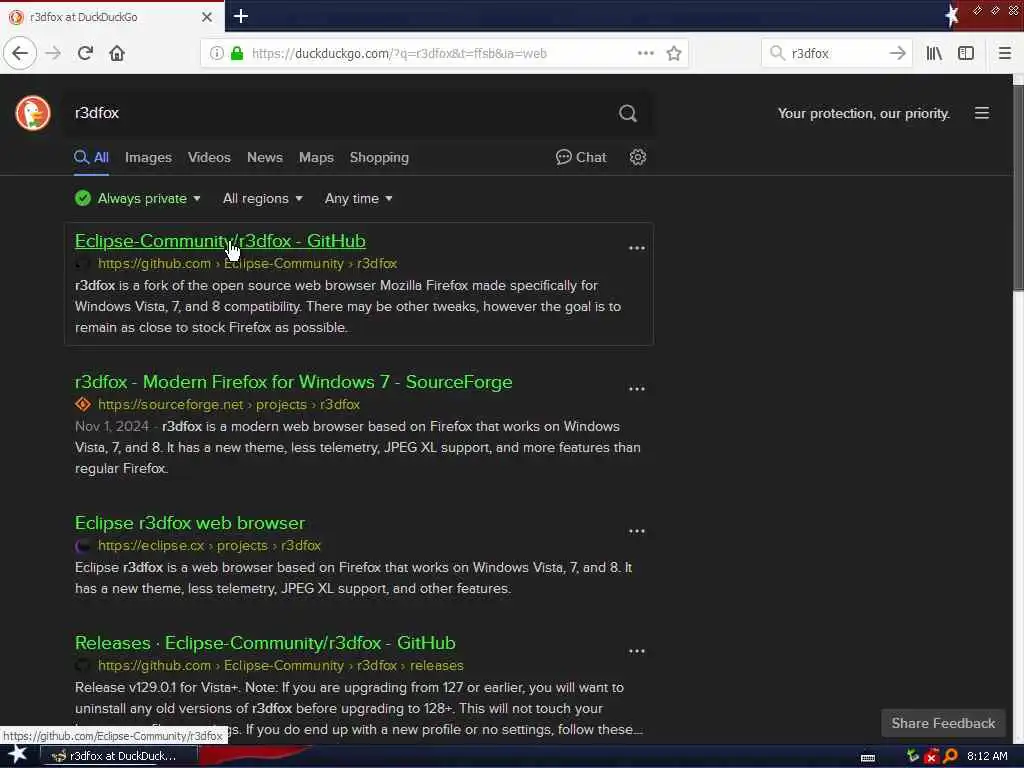Reload the current page
1024x768 pixels.
(85, 53)
